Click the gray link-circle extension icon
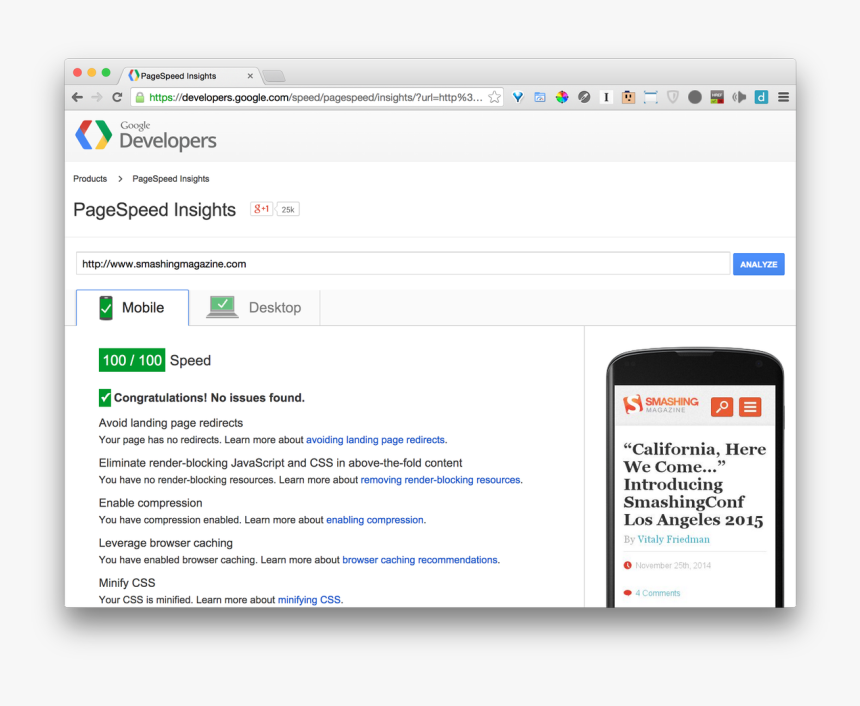 584,97
